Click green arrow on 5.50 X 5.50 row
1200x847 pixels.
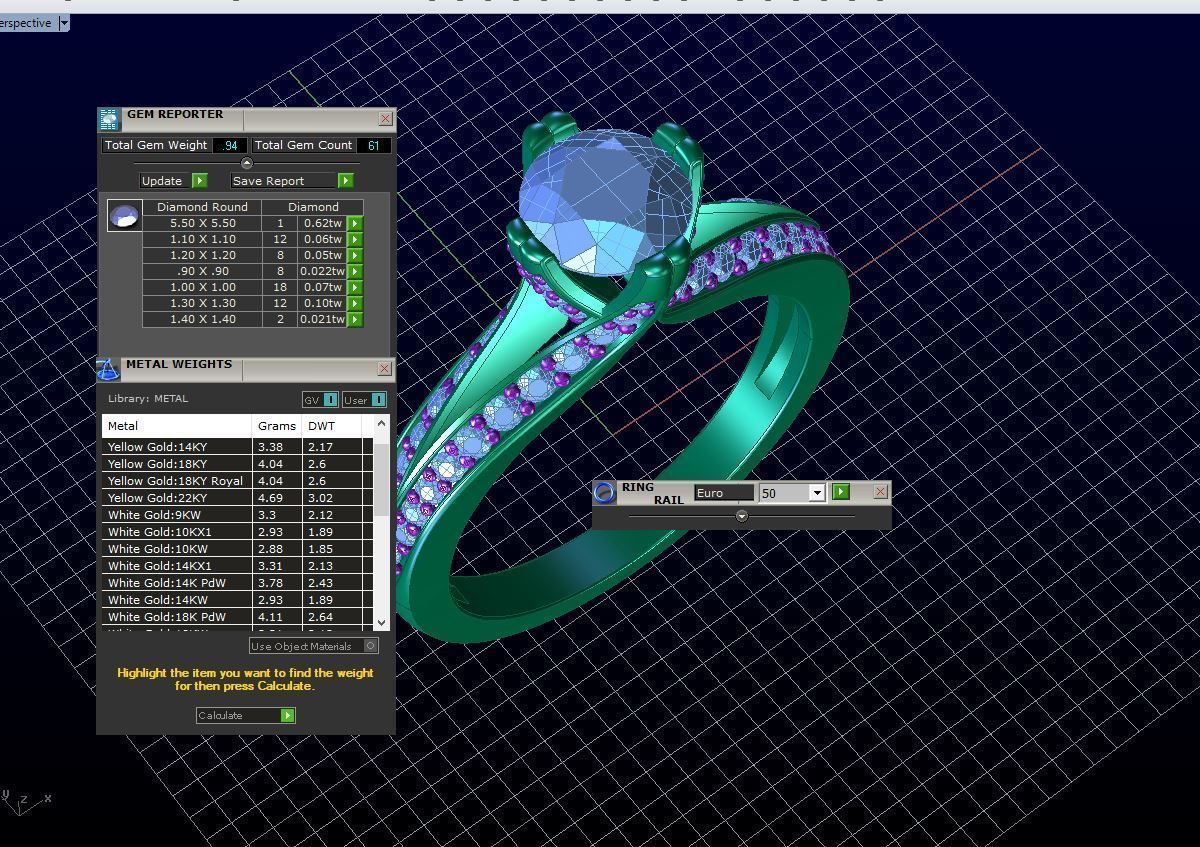355,224
